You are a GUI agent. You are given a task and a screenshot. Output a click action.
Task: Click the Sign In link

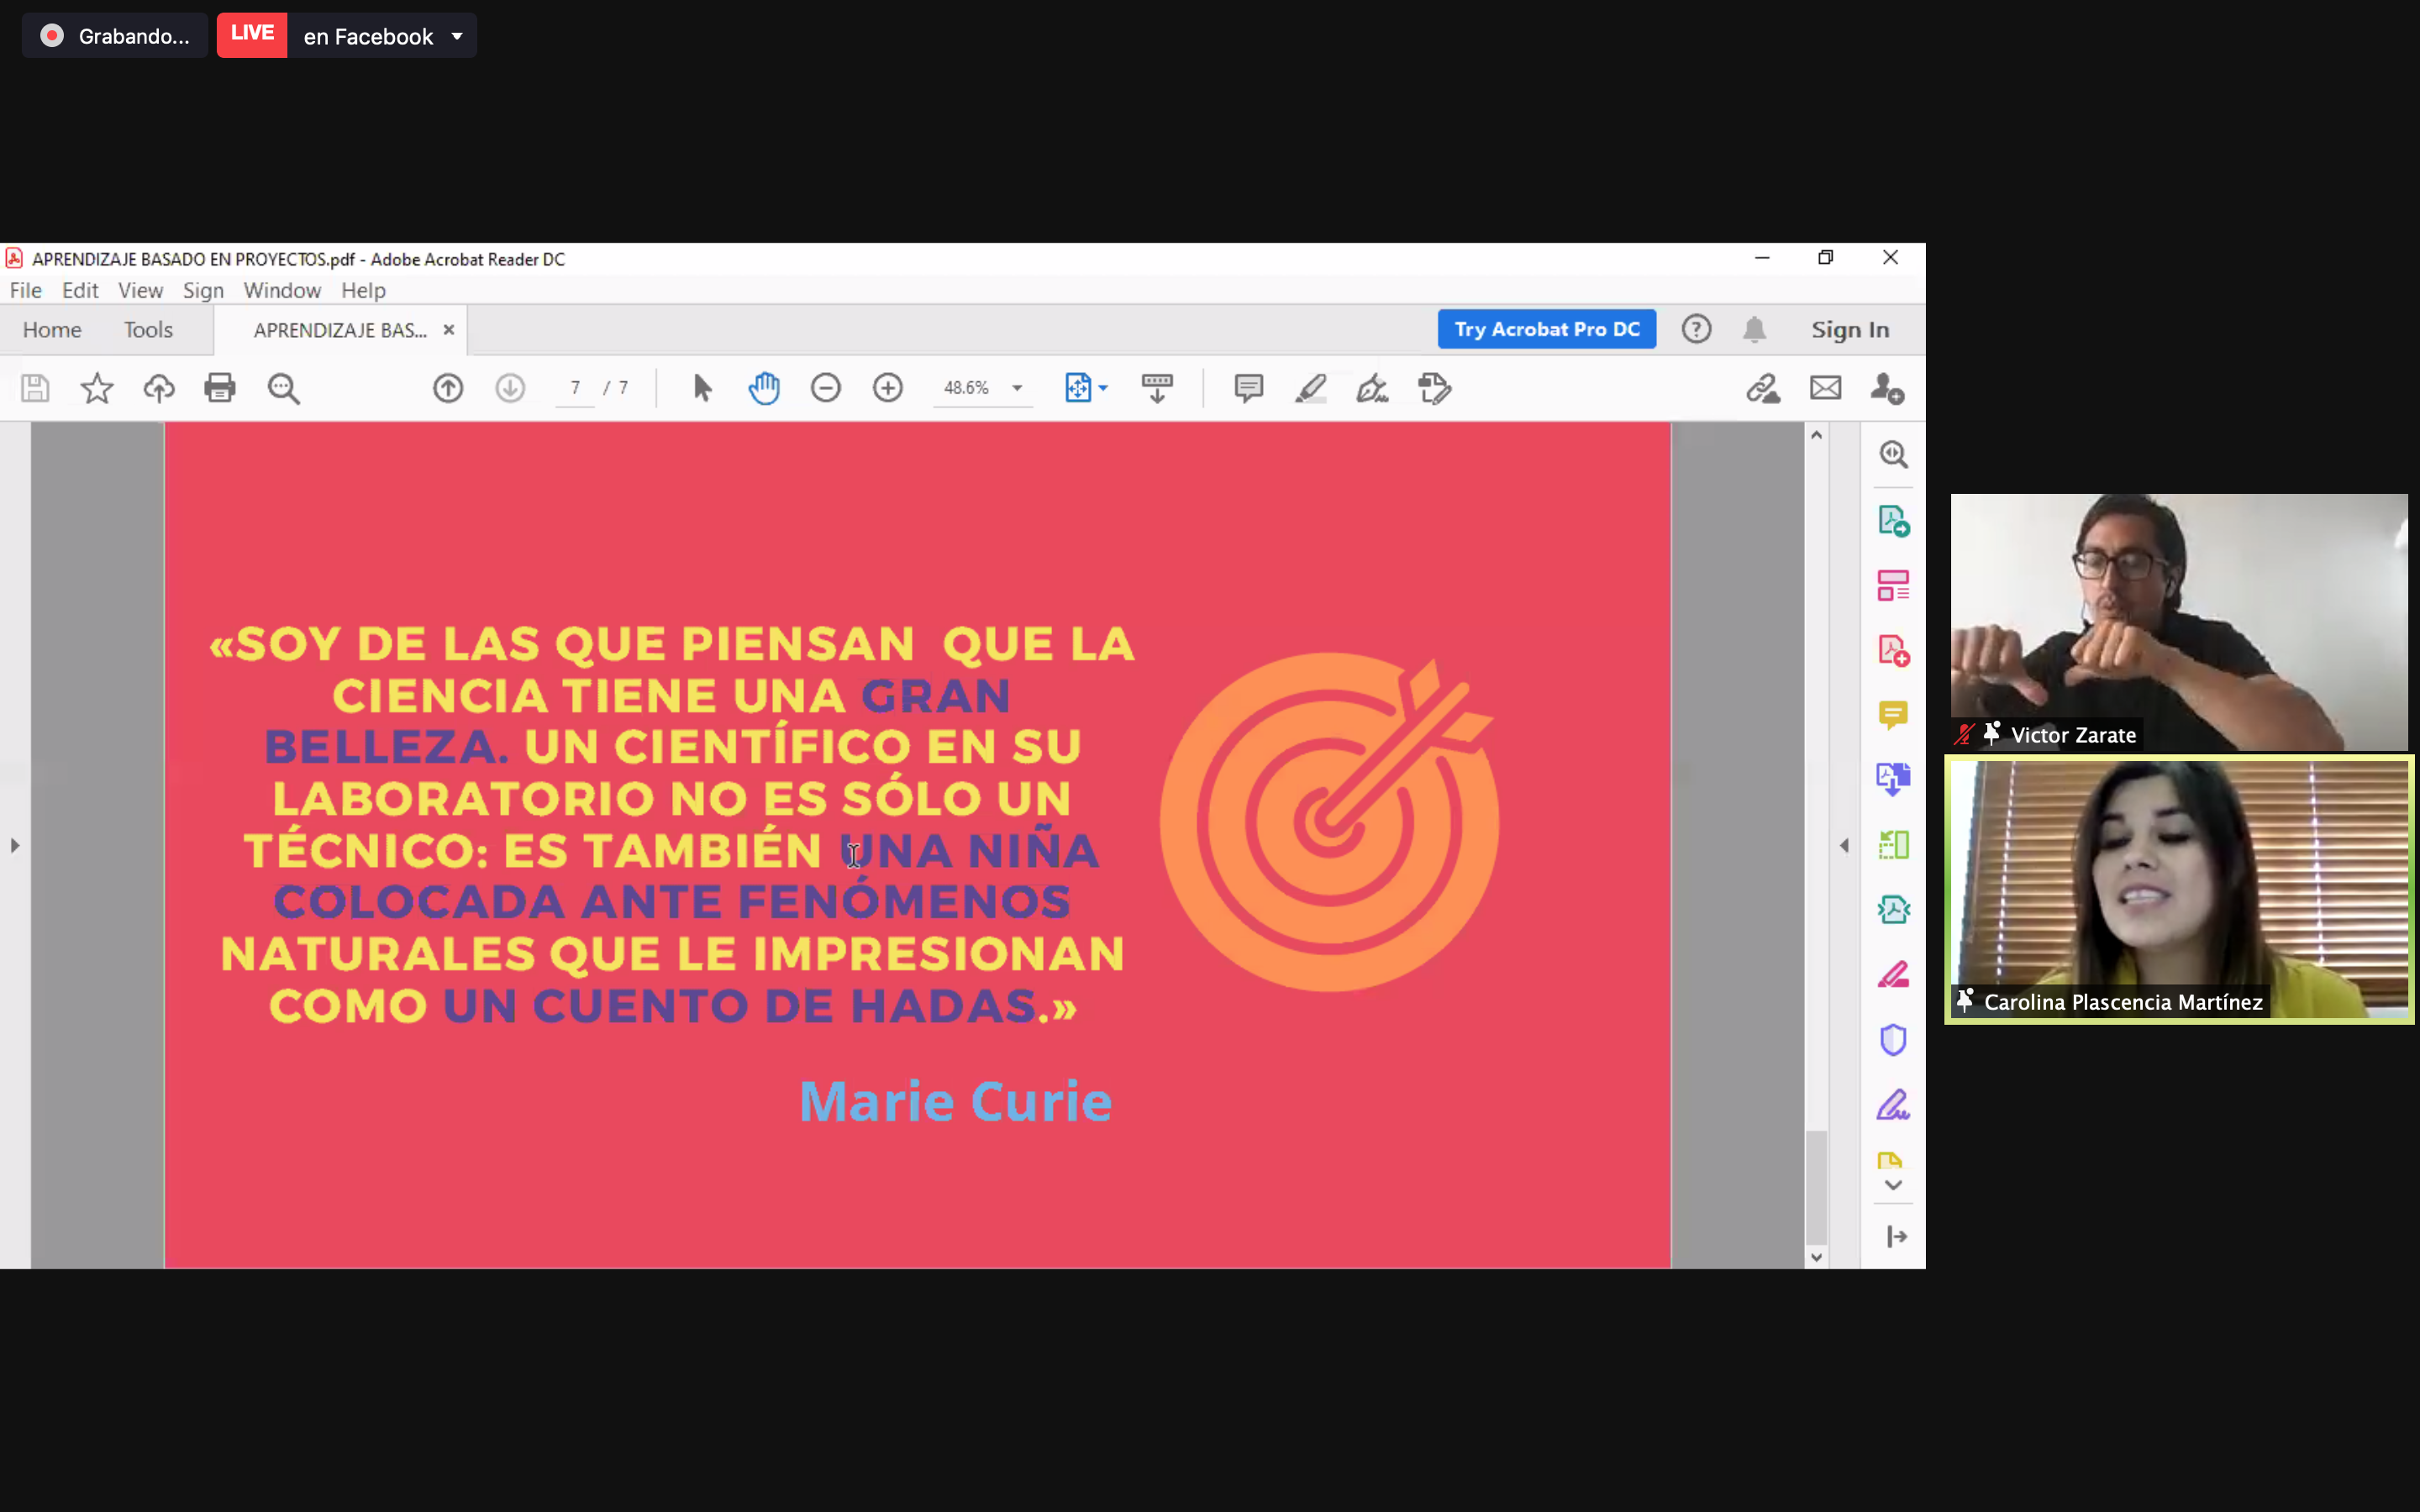(x=1850, y=330)
